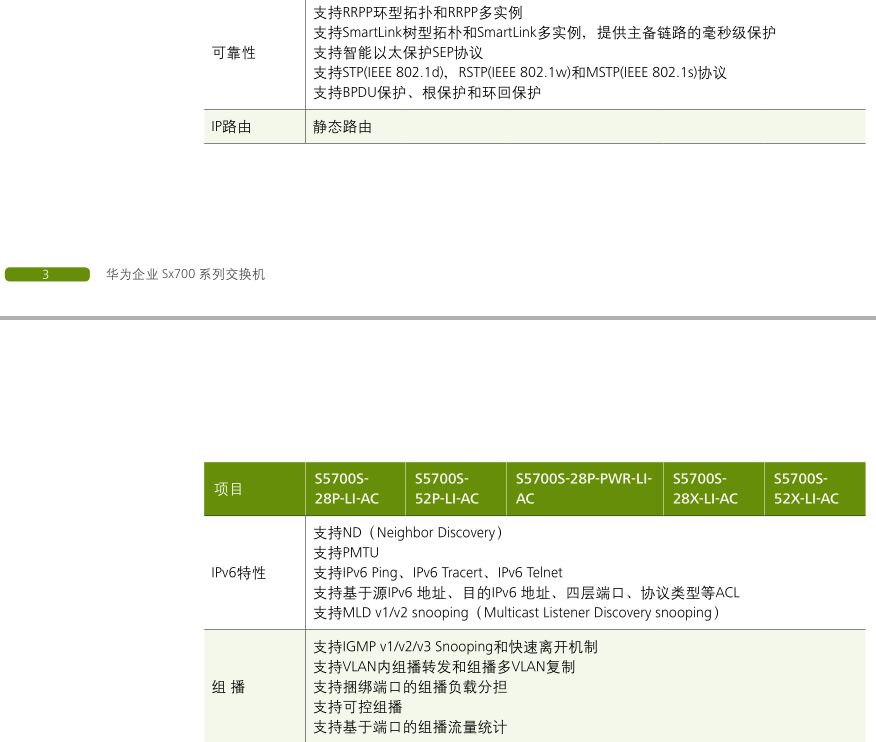Click line 支持可控组播
This screenshot has width=876, height=742.
click(358, 707)
